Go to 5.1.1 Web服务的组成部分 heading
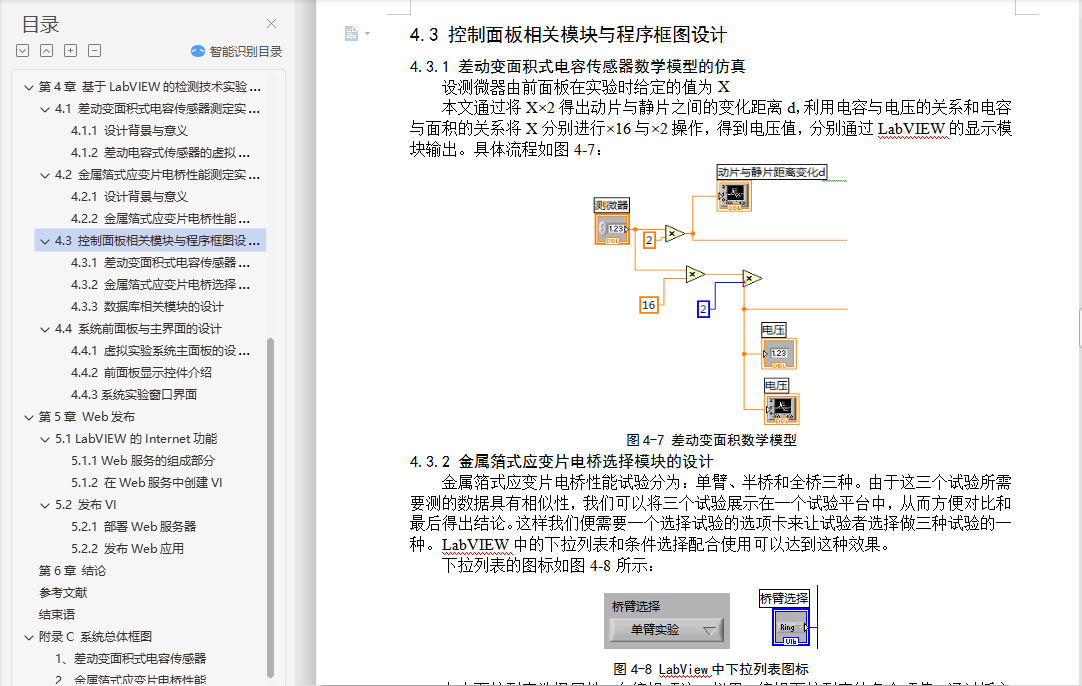Screen dimensions: 1082x686 143,460
